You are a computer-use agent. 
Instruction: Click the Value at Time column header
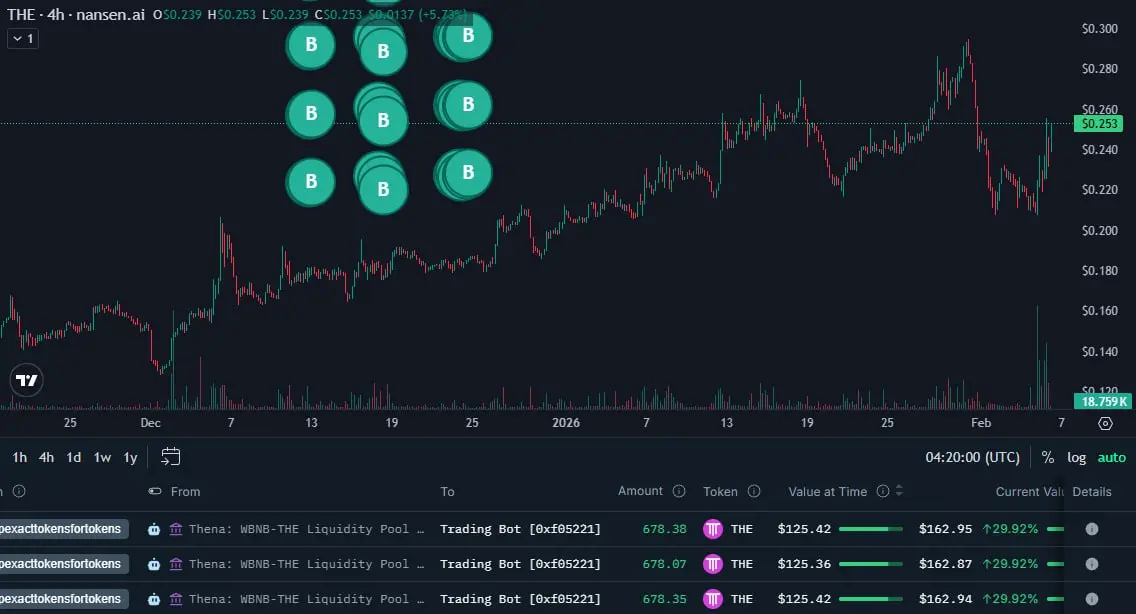click(827, 491)
